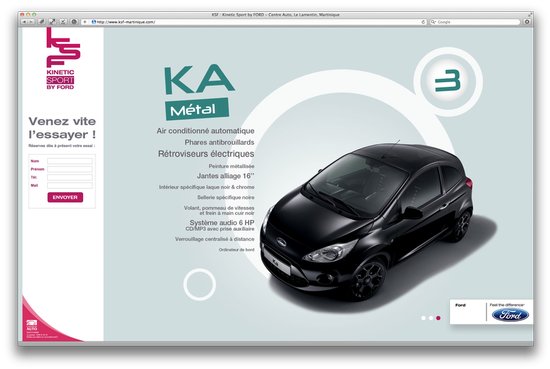Click the KSF Kinetic Sport logo
Image resolution: width=550 pixels, height=369 pixels.
pyautogui.click(x=62, y=59)
